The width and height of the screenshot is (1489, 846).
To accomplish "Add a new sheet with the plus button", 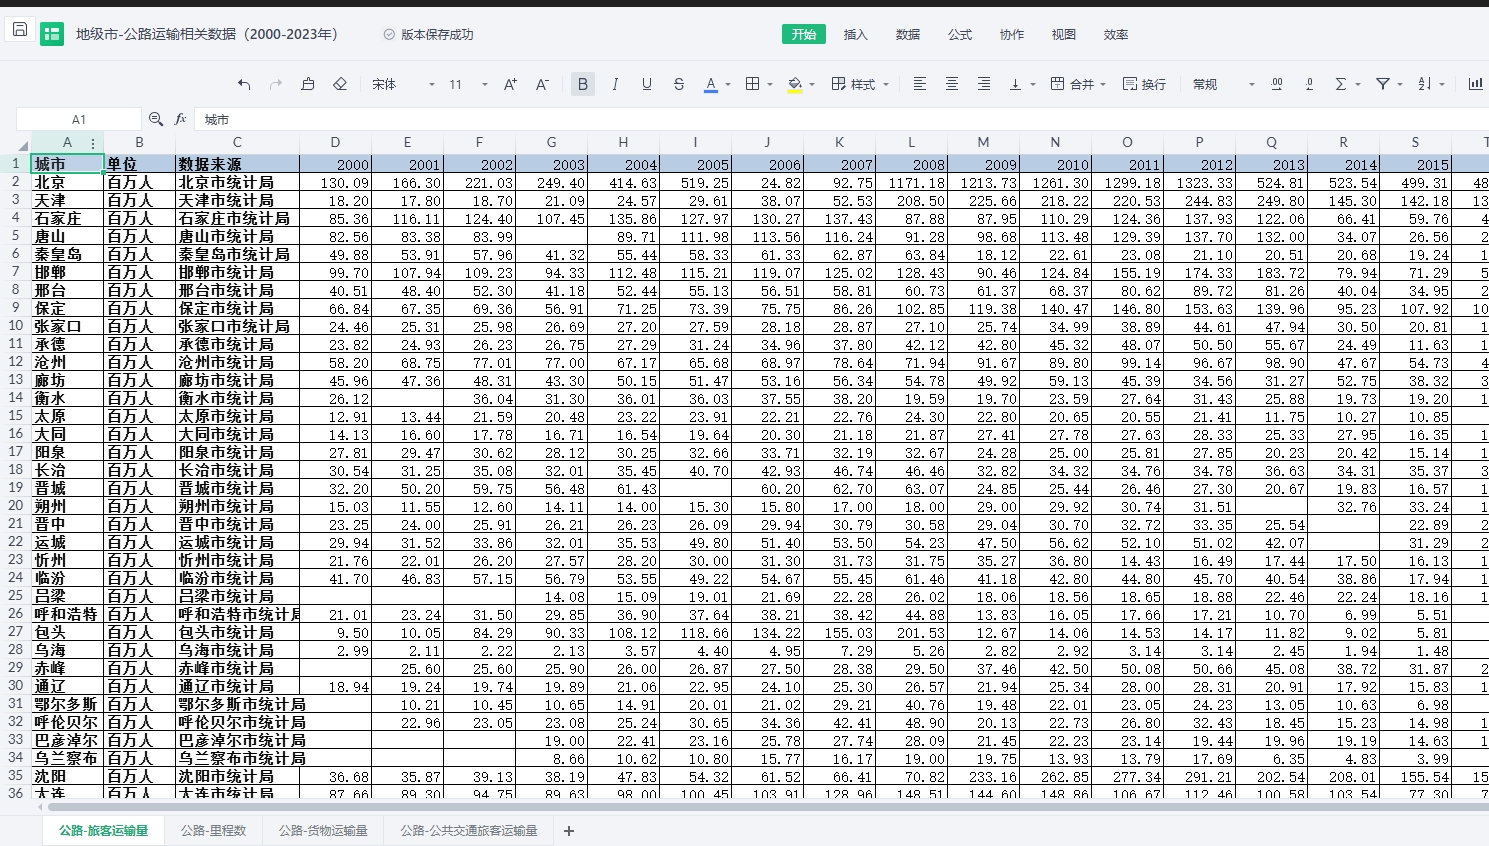I will click(569, 830).
